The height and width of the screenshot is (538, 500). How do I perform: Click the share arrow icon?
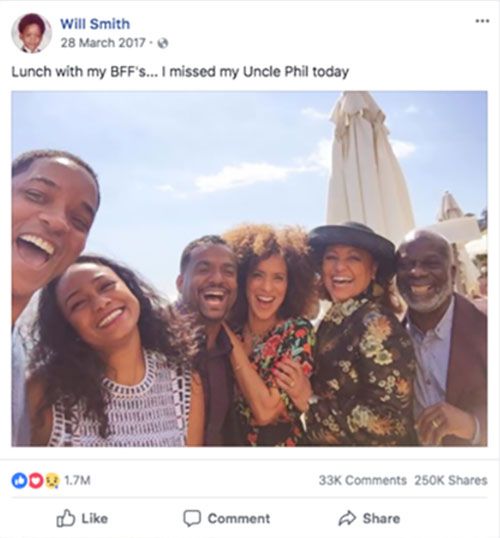[x=347, y=518]
